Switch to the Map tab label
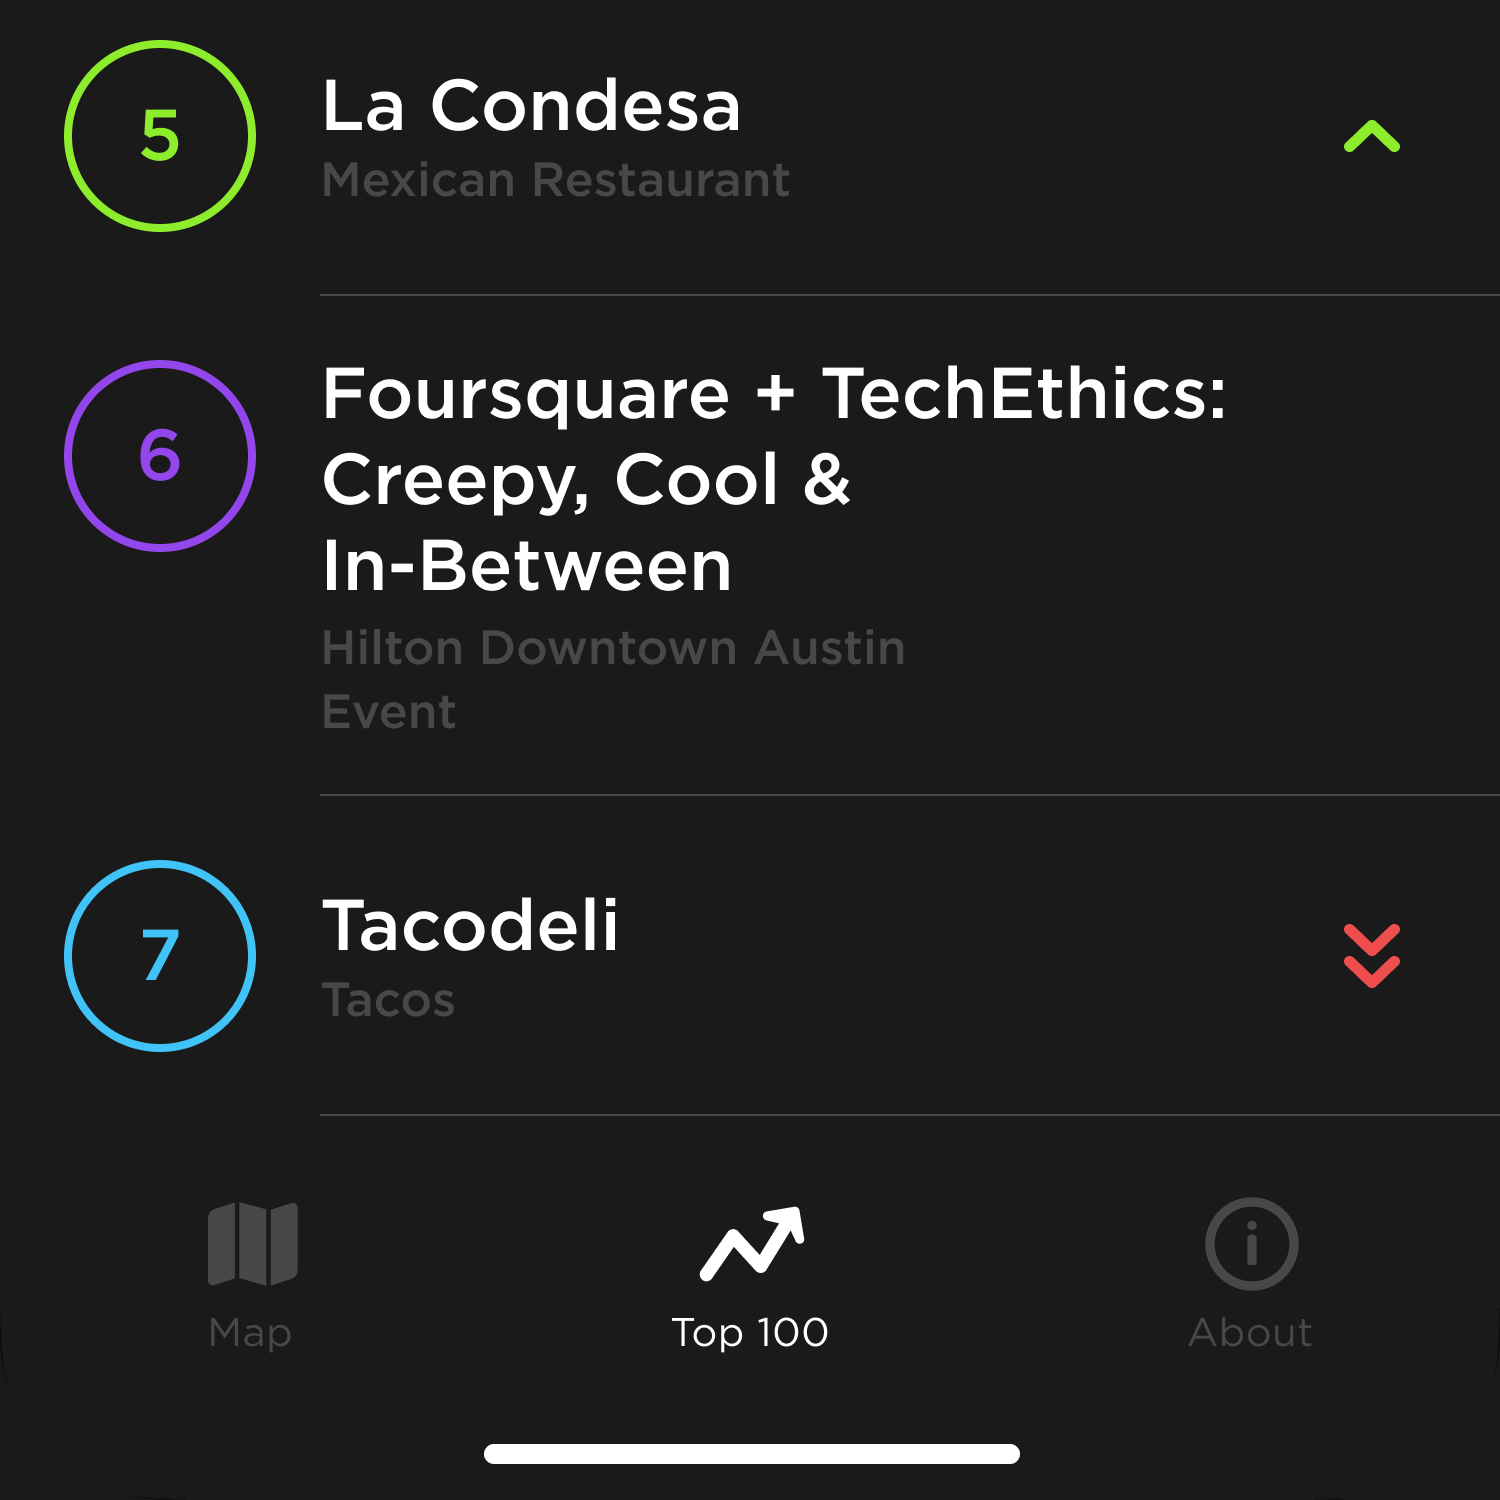This screenshot has width=1500, height=1500. tap(250, 1333)
